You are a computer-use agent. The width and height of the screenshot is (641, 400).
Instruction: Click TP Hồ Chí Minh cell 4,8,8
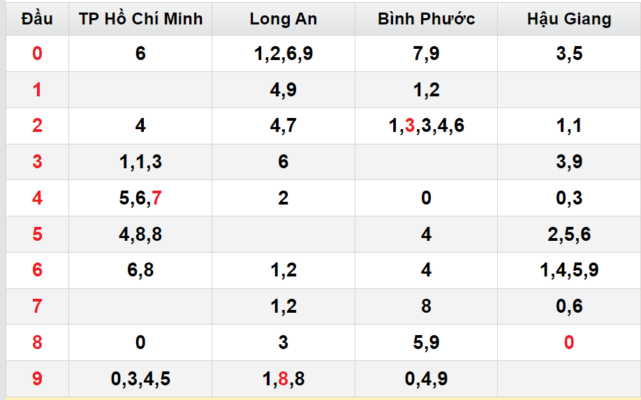[x=140, y=234]
